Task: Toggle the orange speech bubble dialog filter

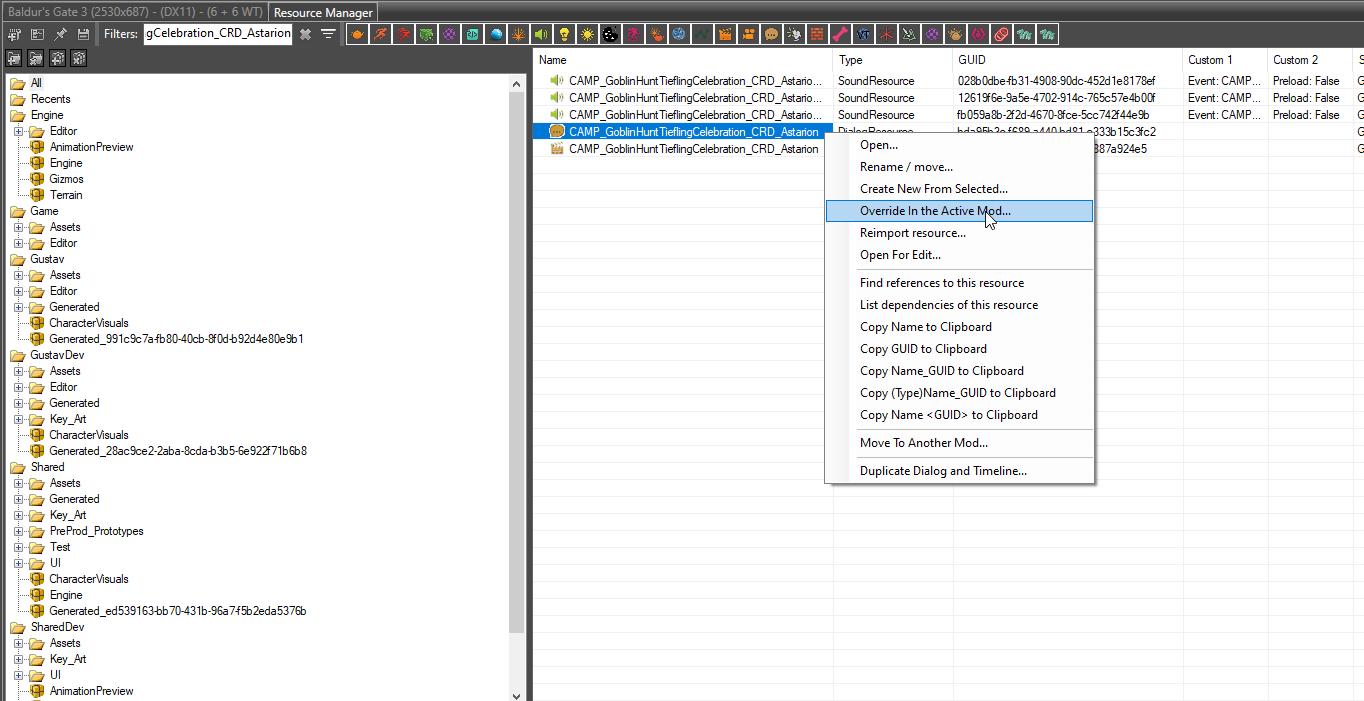Action: [x=771, y=34]
